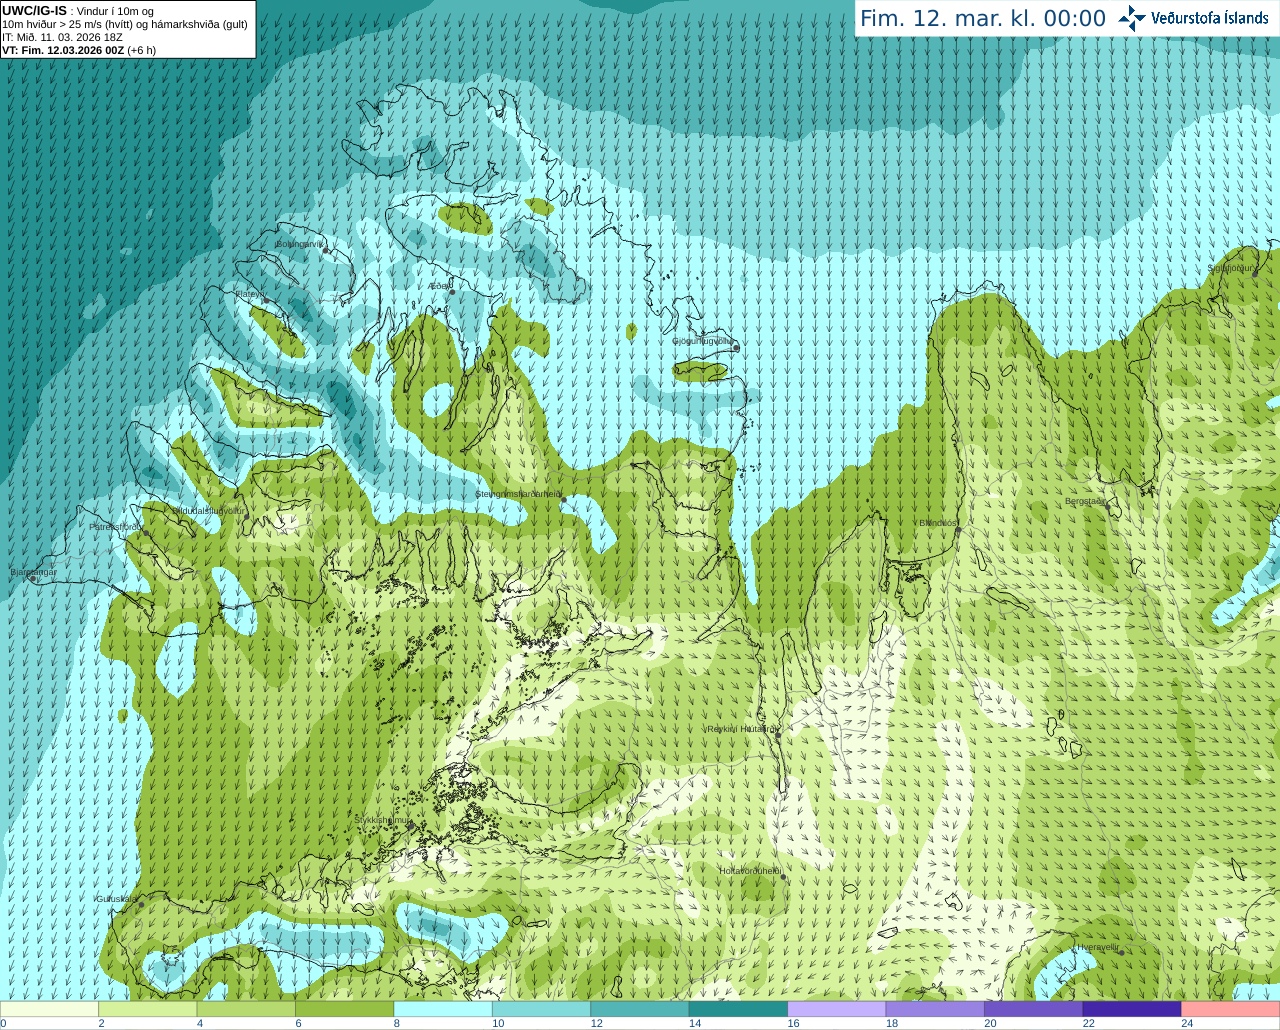The height and width of the screenshot is (1030, 1280).
Task: Click the 18–20 m/s purple legend swatch
Action: (935, 1009)
